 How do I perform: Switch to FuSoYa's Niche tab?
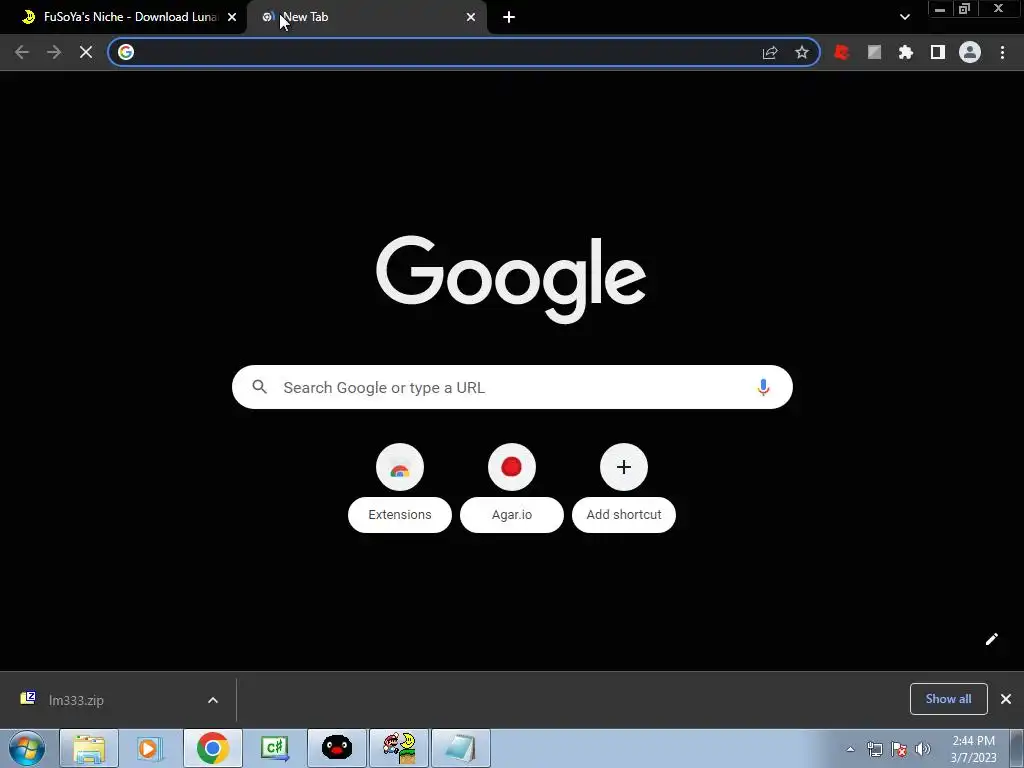coord(123,17)
